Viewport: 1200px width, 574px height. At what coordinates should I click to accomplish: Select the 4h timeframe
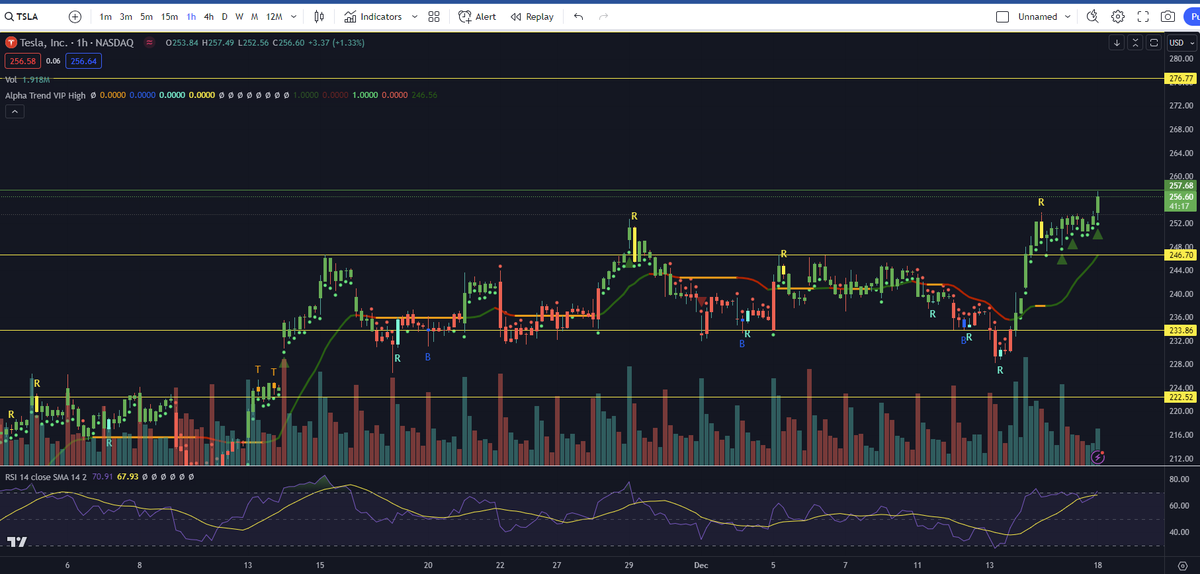click(x=208, y=17)
